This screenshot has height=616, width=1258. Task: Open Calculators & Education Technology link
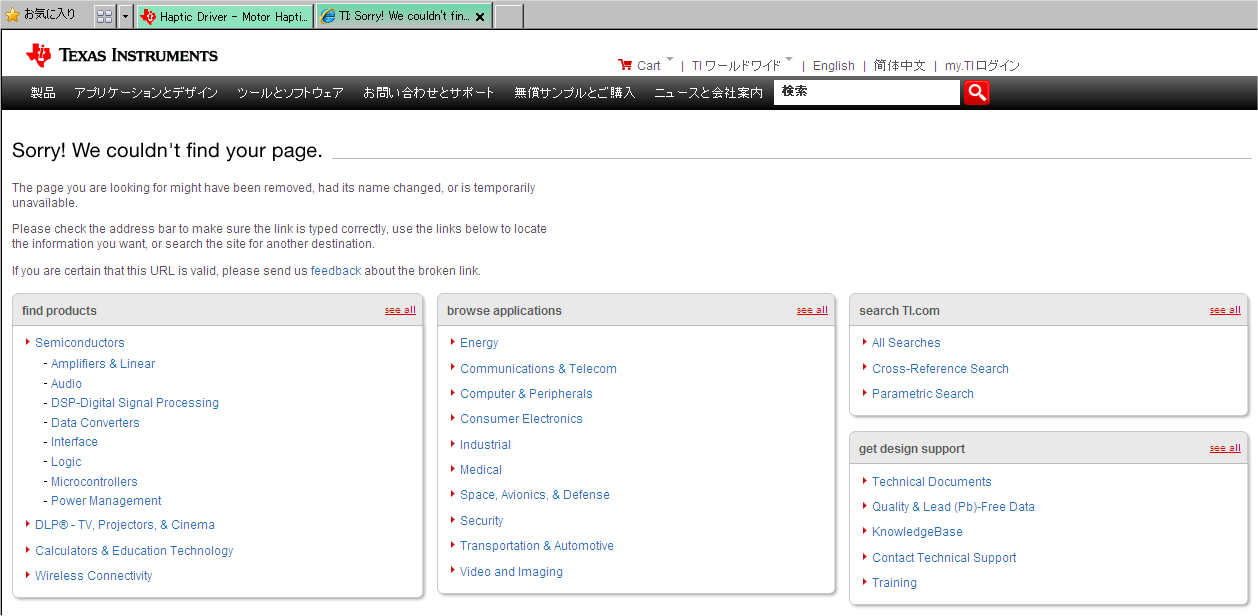[134, 551]
